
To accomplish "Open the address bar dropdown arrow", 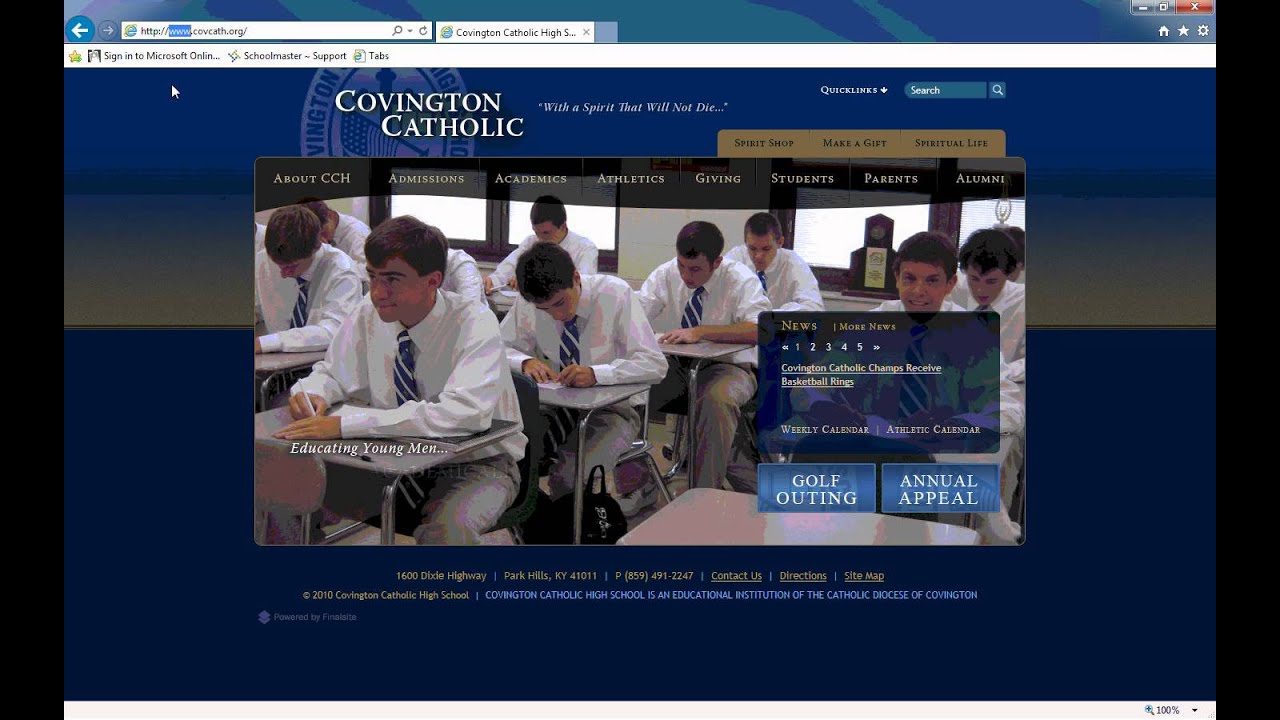I will click(x=410, y=31).
